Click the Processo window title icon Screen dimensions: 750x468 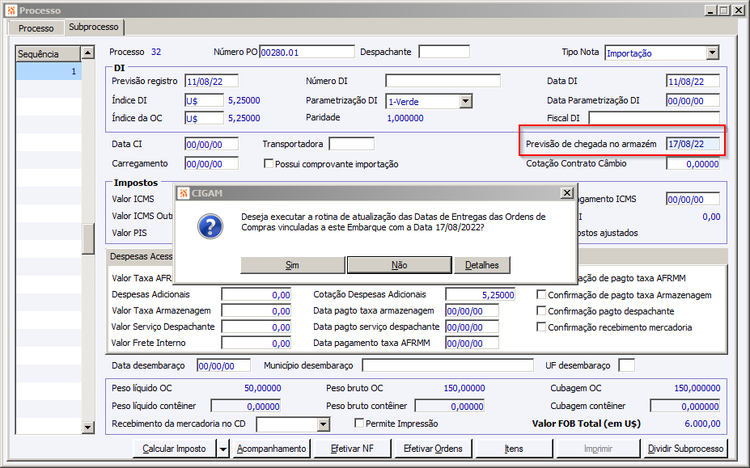tap(11, 10)
